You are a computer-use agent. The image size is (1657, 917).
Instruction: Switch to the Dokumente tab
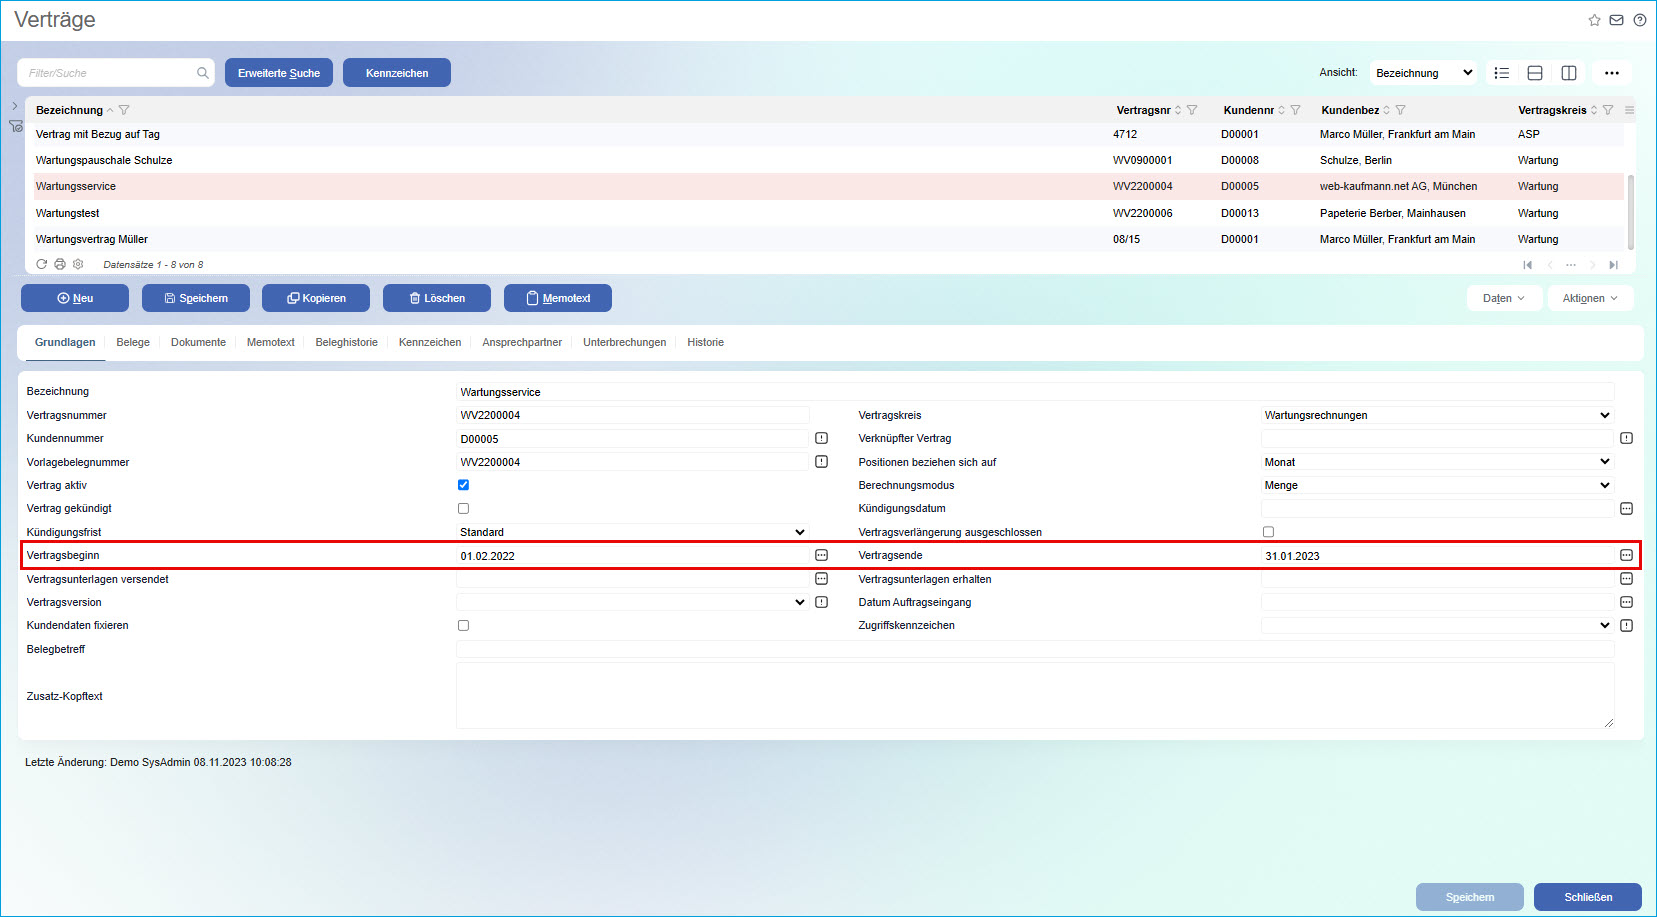point(198,342)
